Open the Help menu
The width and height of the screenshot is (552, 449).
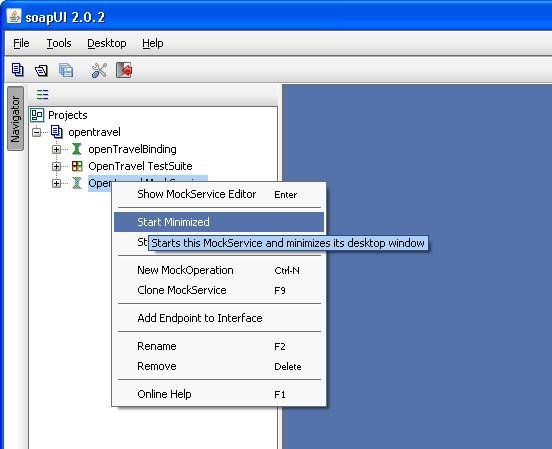coord(152,43)
